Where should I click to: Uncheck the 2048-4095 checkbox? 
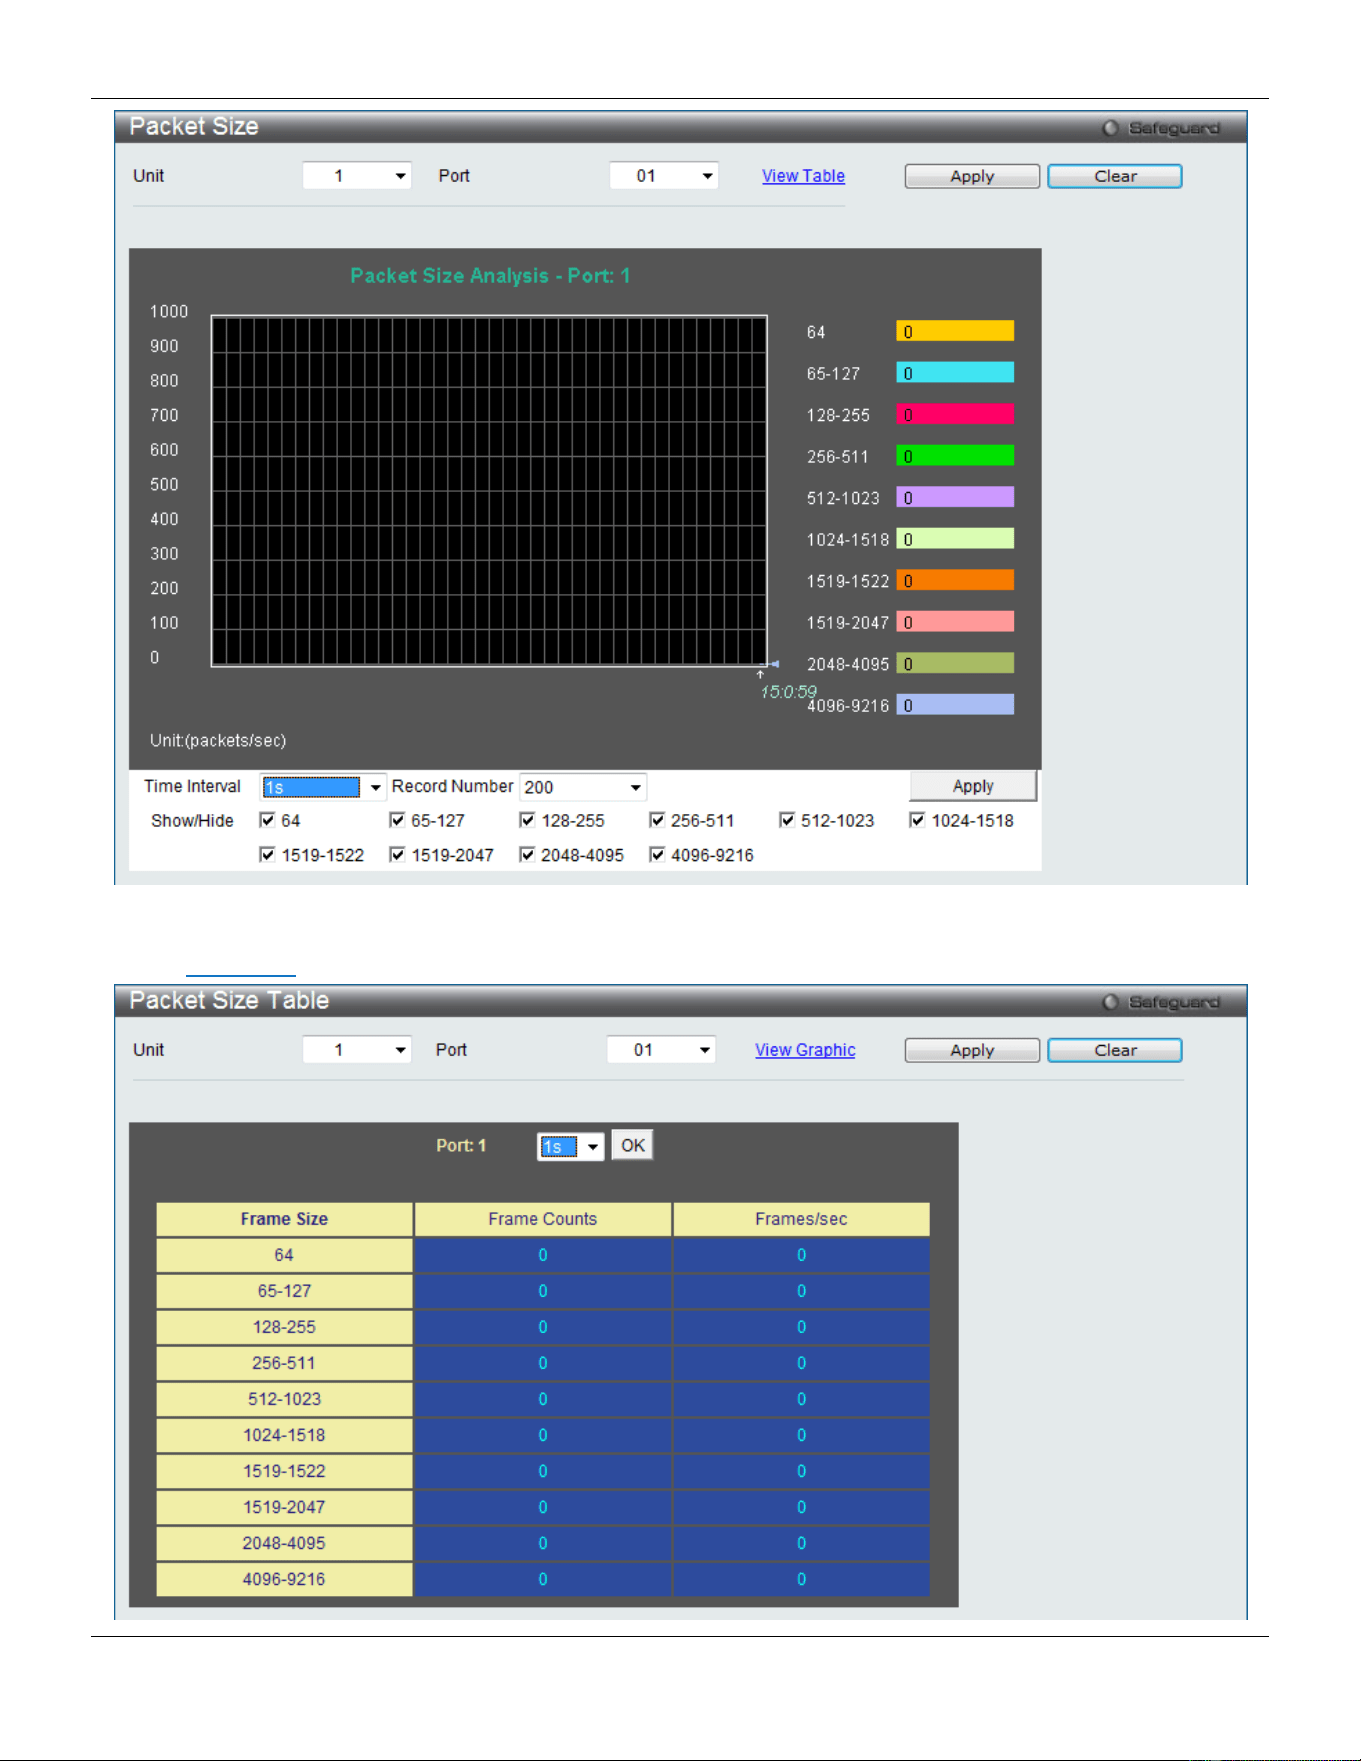point(527,854)
